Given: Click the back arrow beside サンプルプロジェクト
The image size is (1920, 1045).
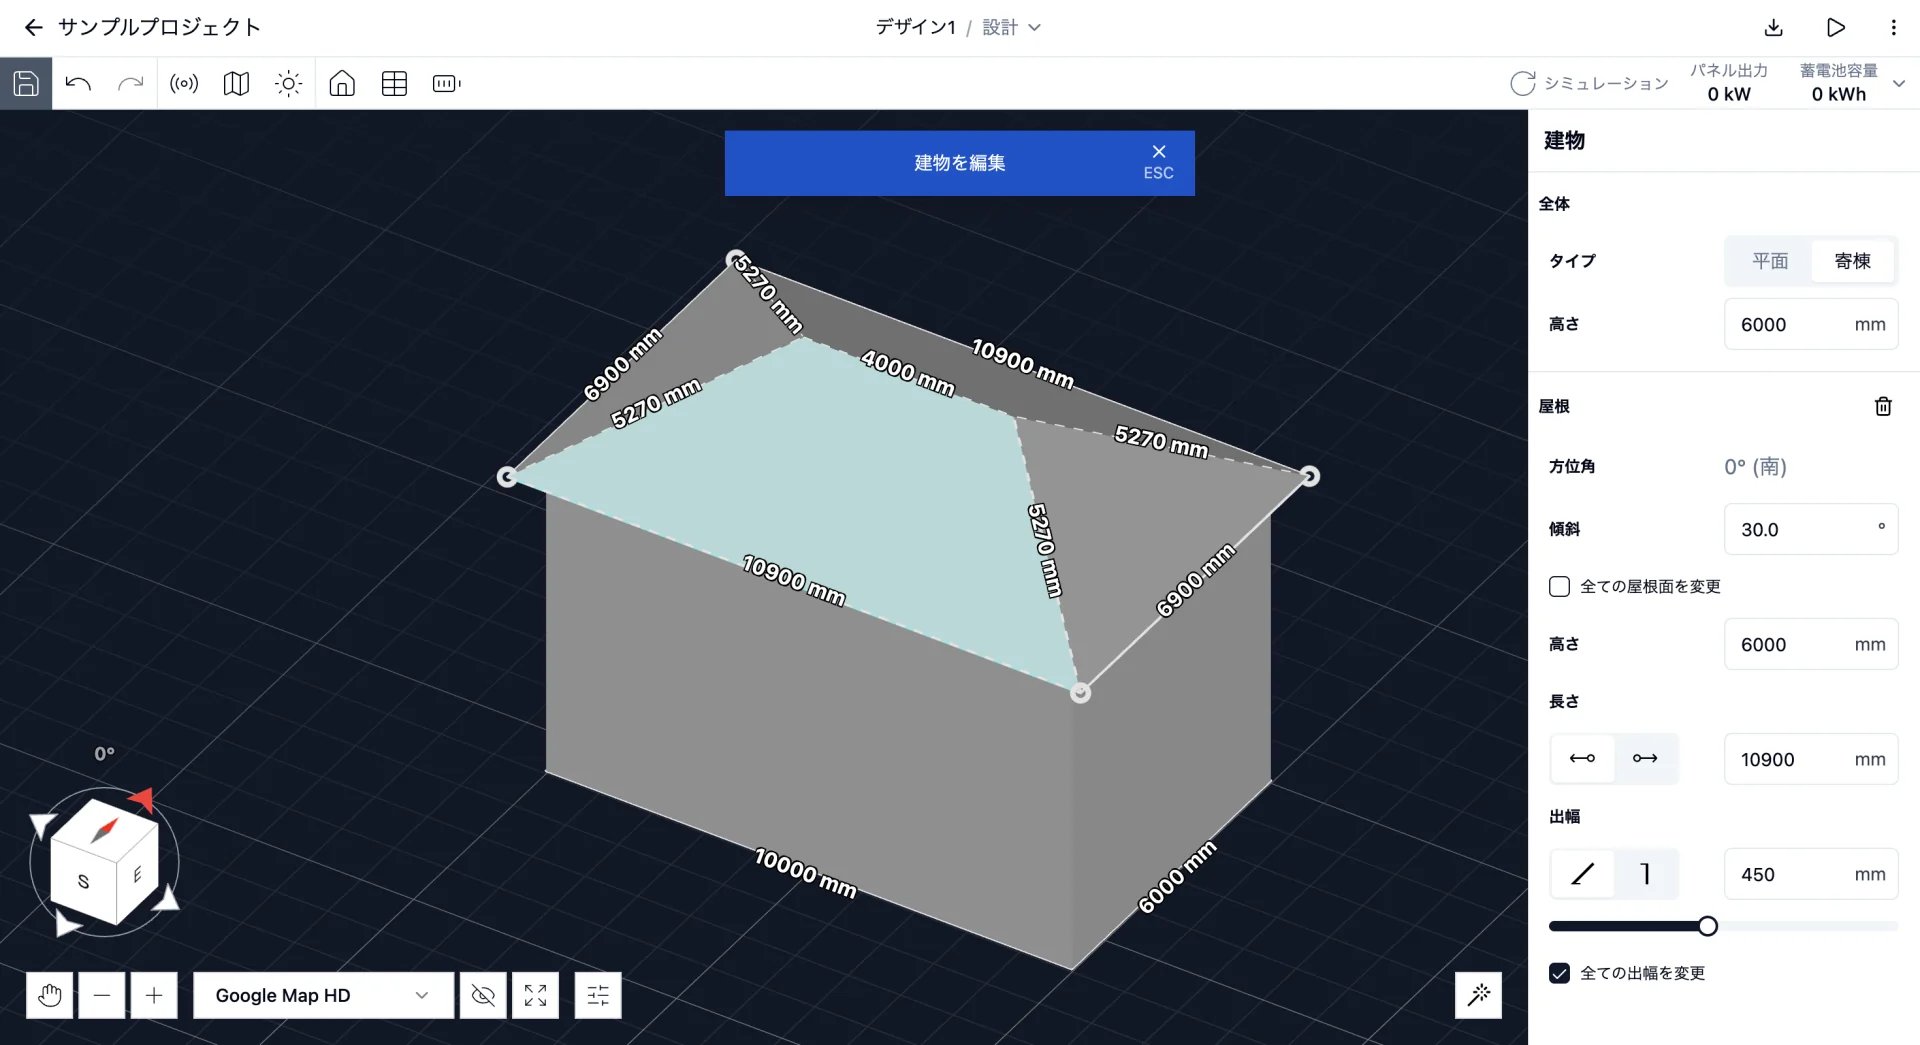Looking at the screenshot, I should point(33,28).
